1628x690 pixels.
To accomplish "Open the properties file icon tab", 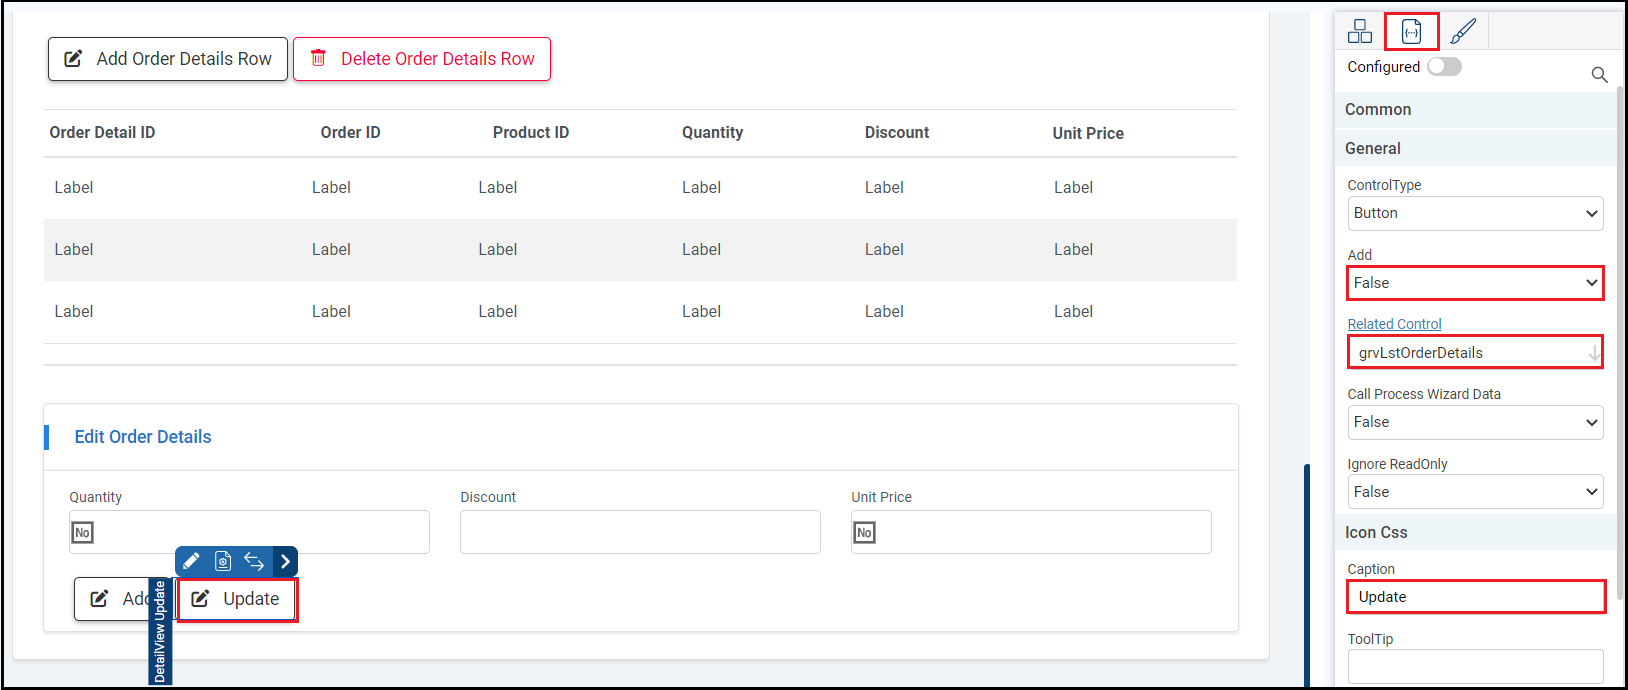I will coord(1411,32).
